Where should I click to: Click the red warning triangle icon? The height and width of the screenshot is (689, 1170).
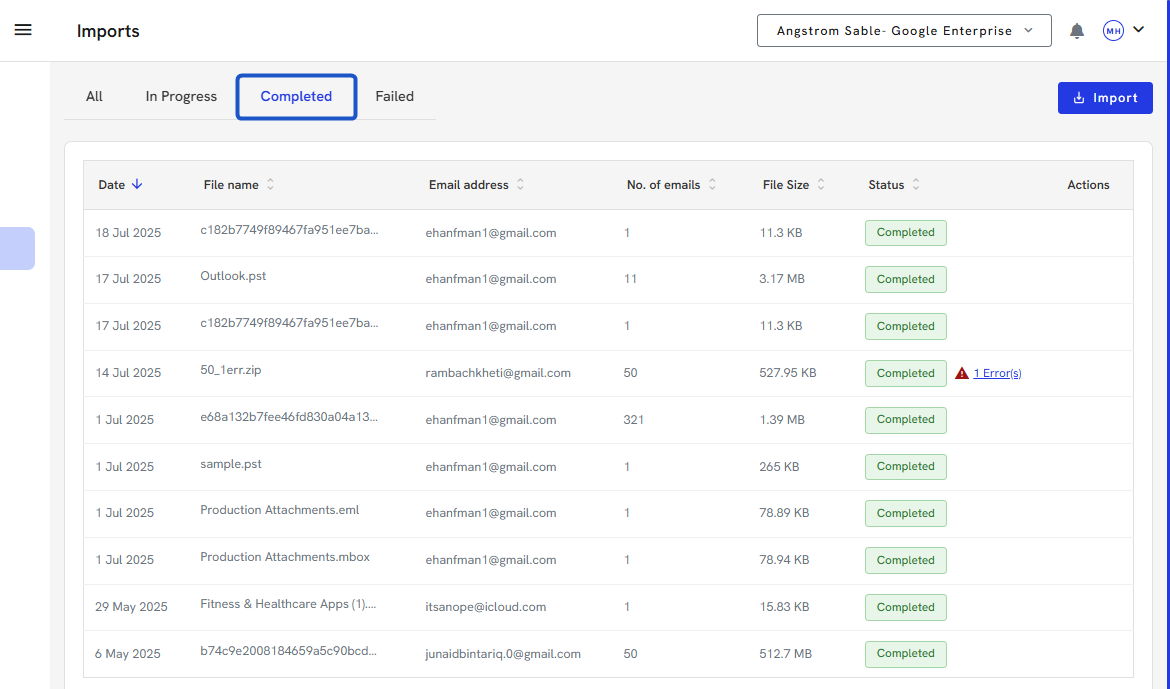pyautogui.click(x=961, y=373)
